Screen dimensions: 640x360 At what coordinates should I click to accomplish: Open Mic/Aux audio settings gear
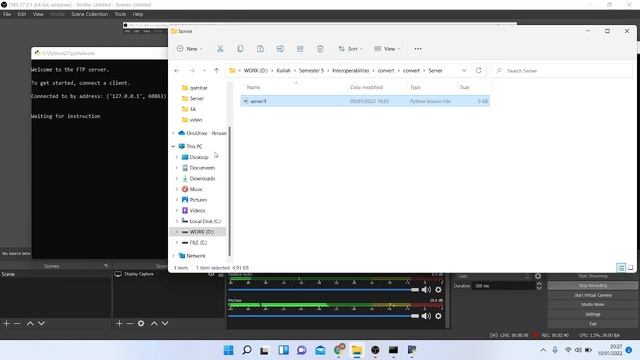pos(438,316)
